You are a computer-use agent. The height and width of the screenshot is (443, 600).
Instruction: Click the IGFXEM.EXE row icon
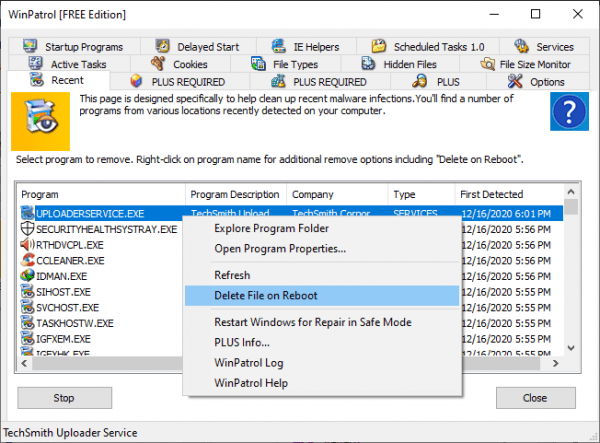click(x=27, y=339)
